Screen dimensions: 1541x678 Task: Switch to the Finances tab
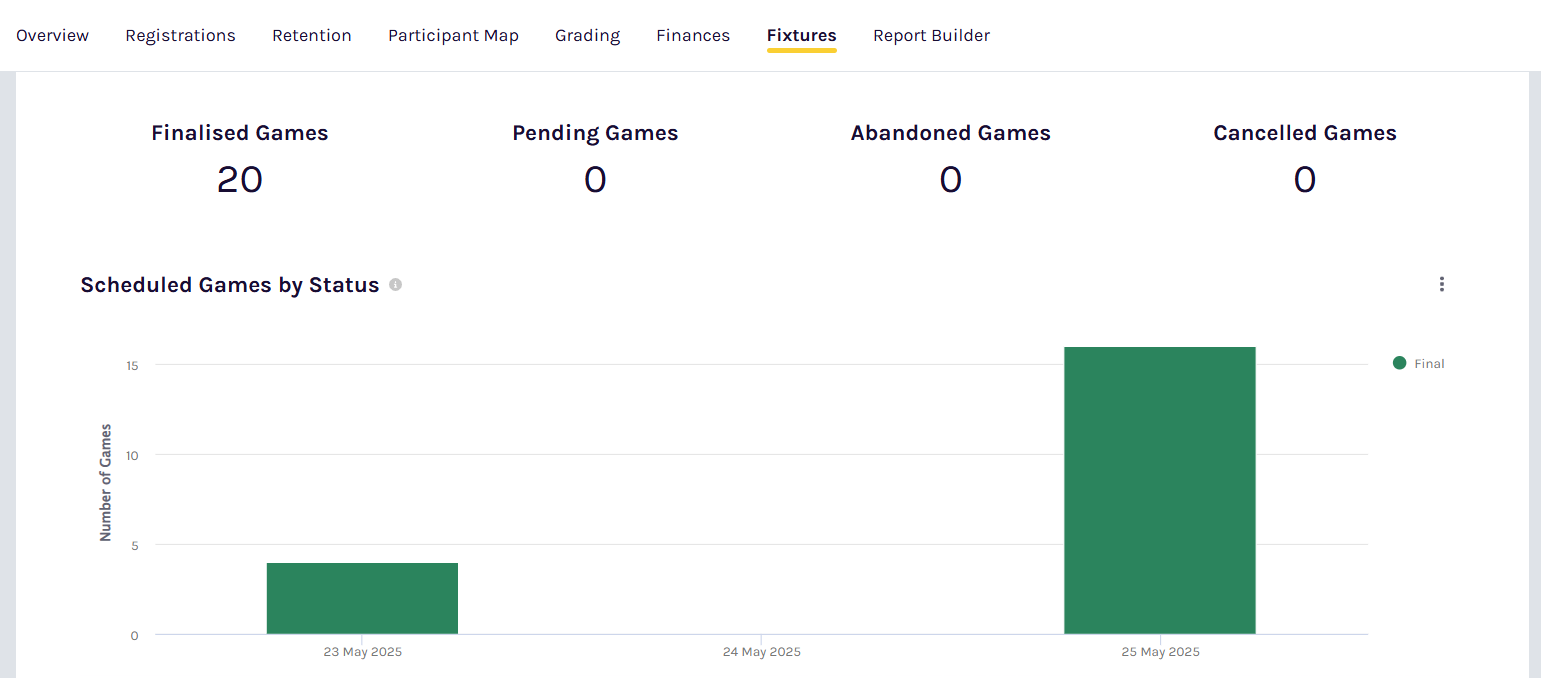pos(693,36)
